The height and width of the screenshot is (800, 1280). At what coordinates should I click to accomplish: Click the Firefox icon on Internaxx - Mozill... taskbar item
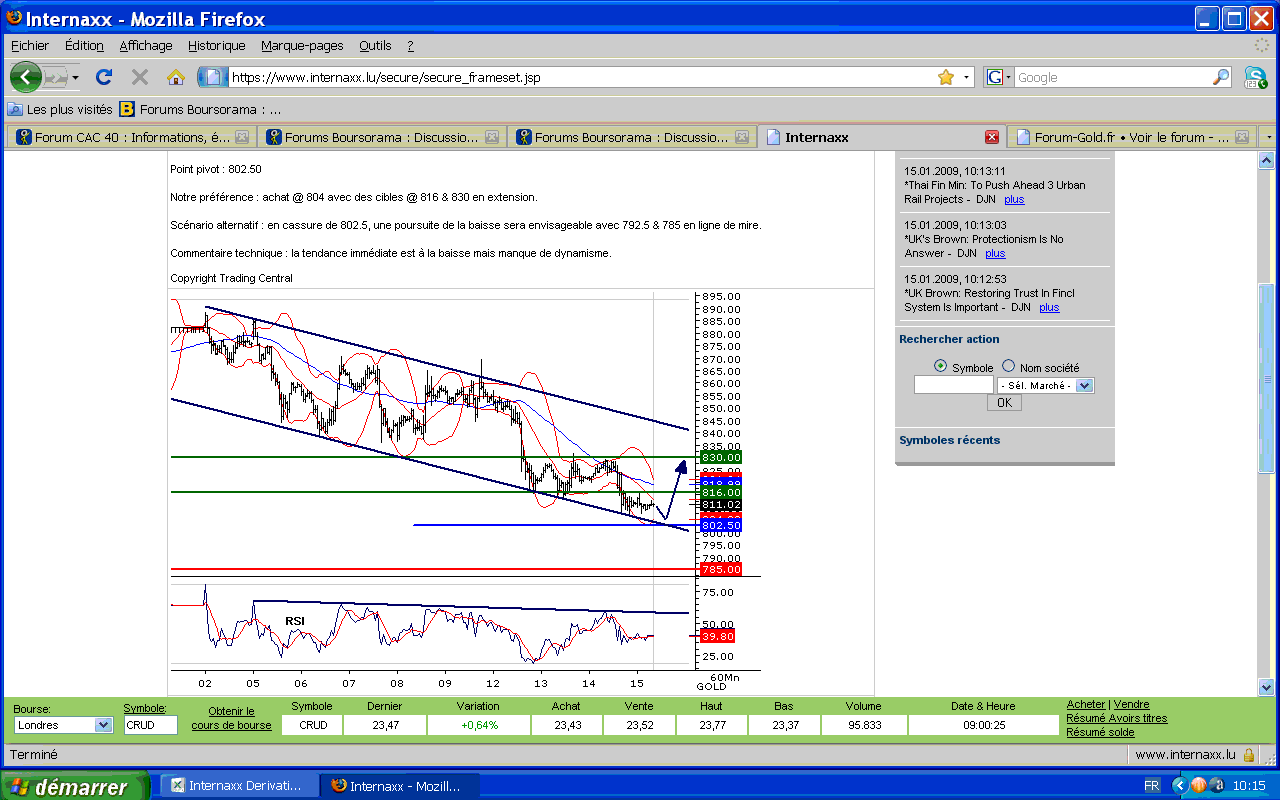pyautogui.click(x=338, y=786)
